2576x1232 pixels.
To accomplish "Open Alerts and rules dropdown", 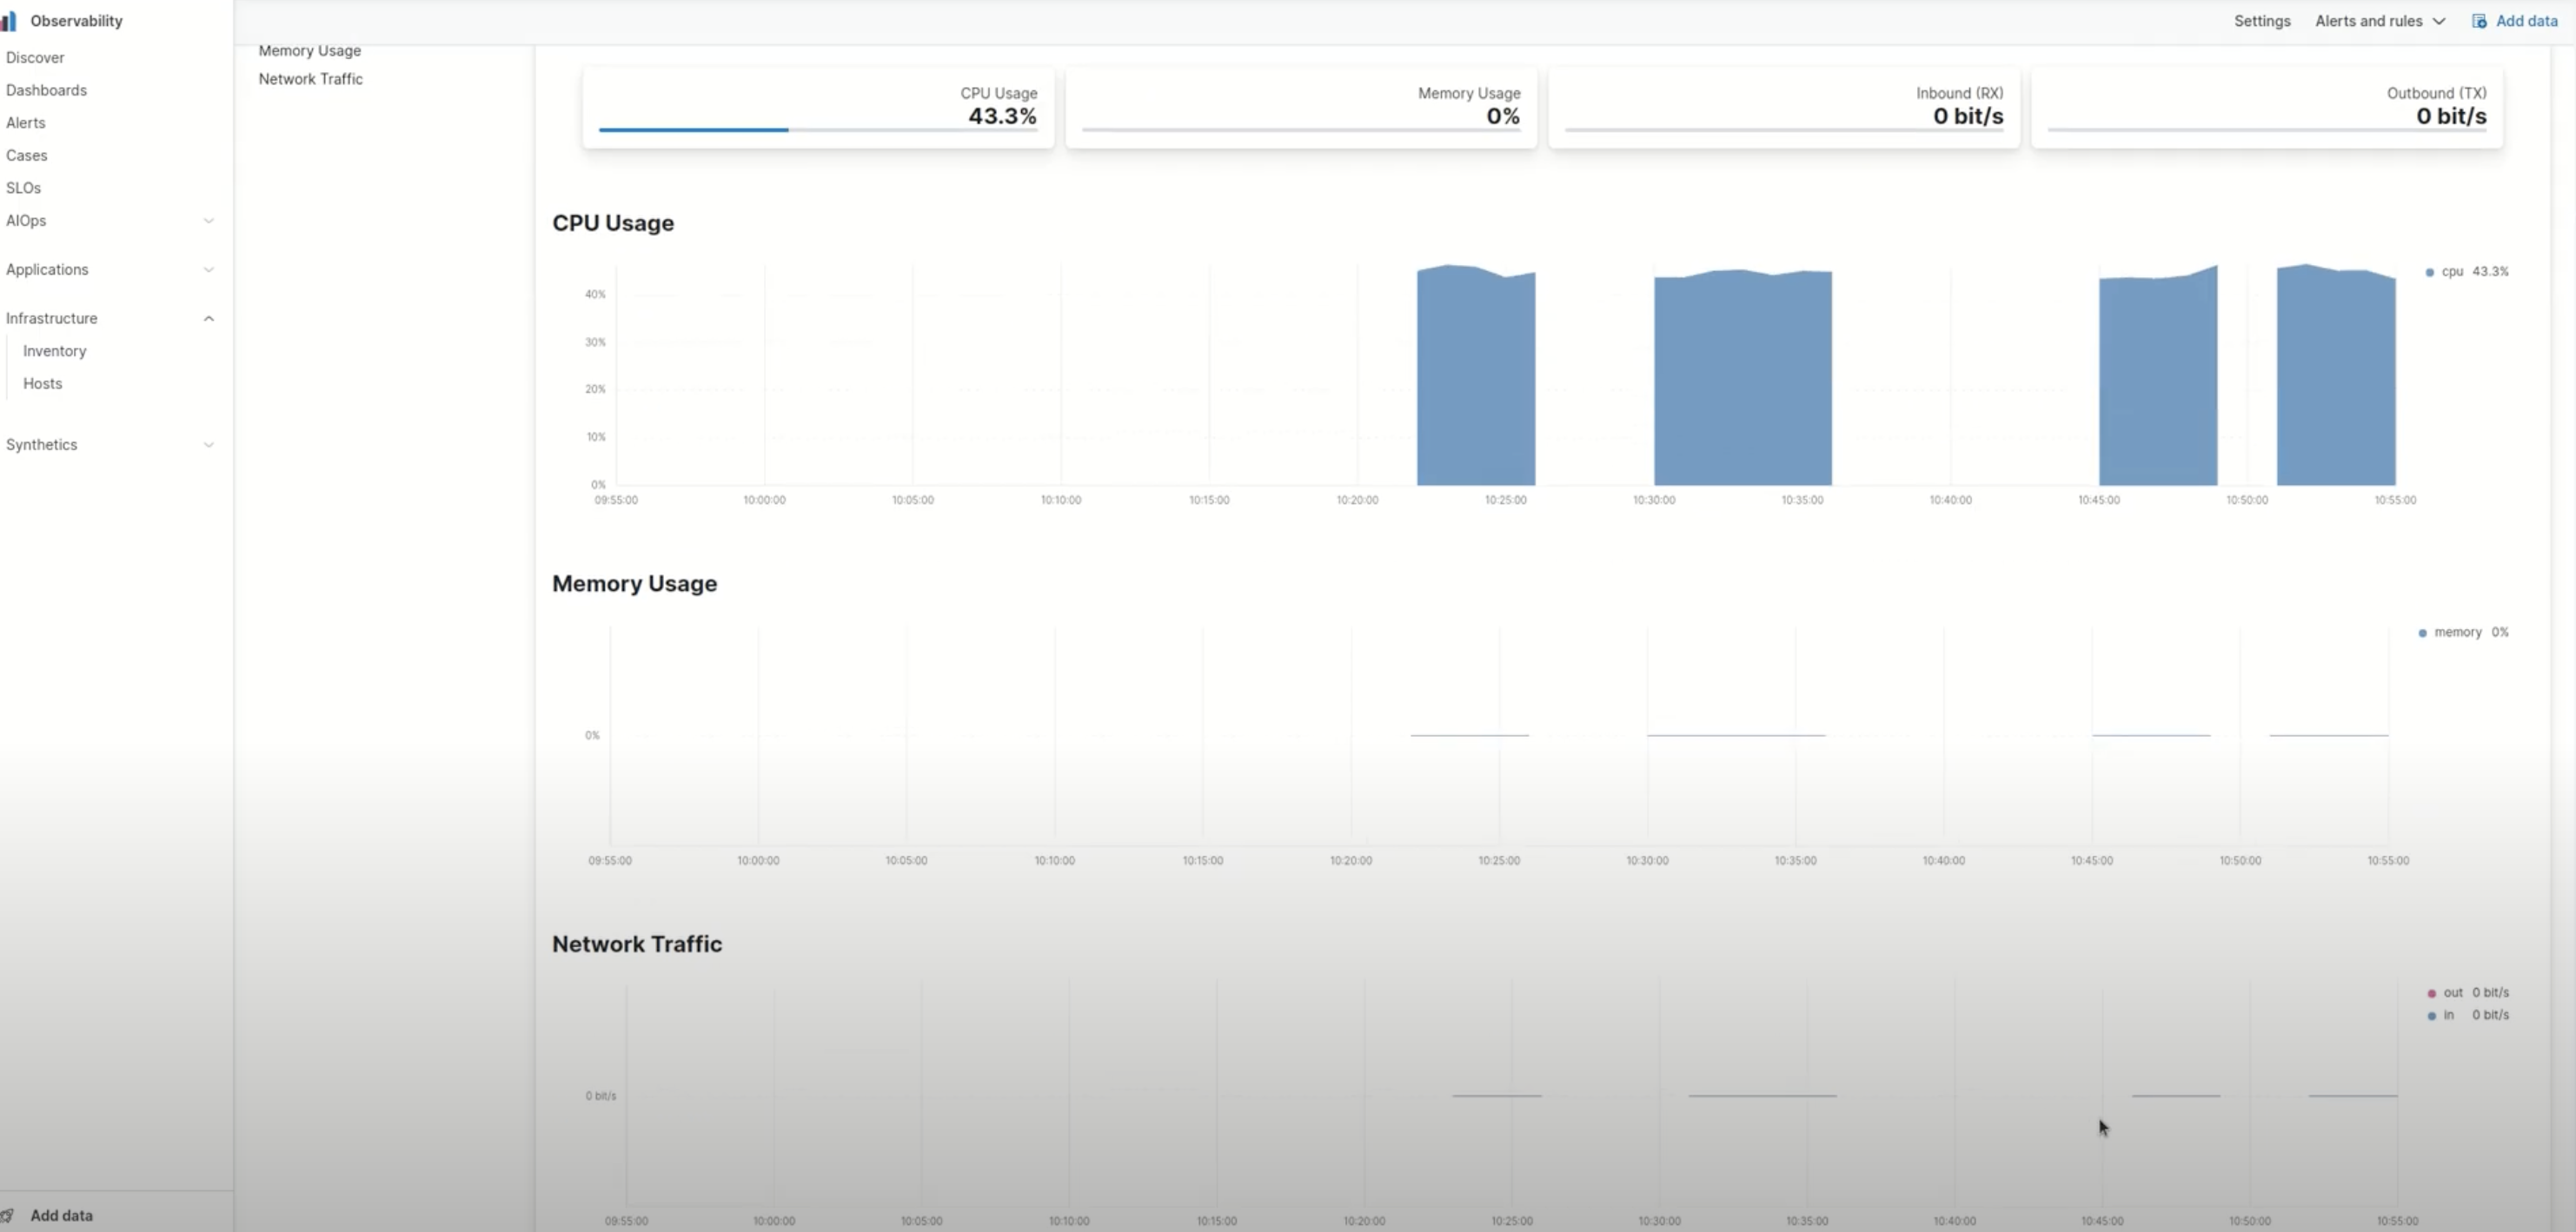I will tap(2379, 21).
